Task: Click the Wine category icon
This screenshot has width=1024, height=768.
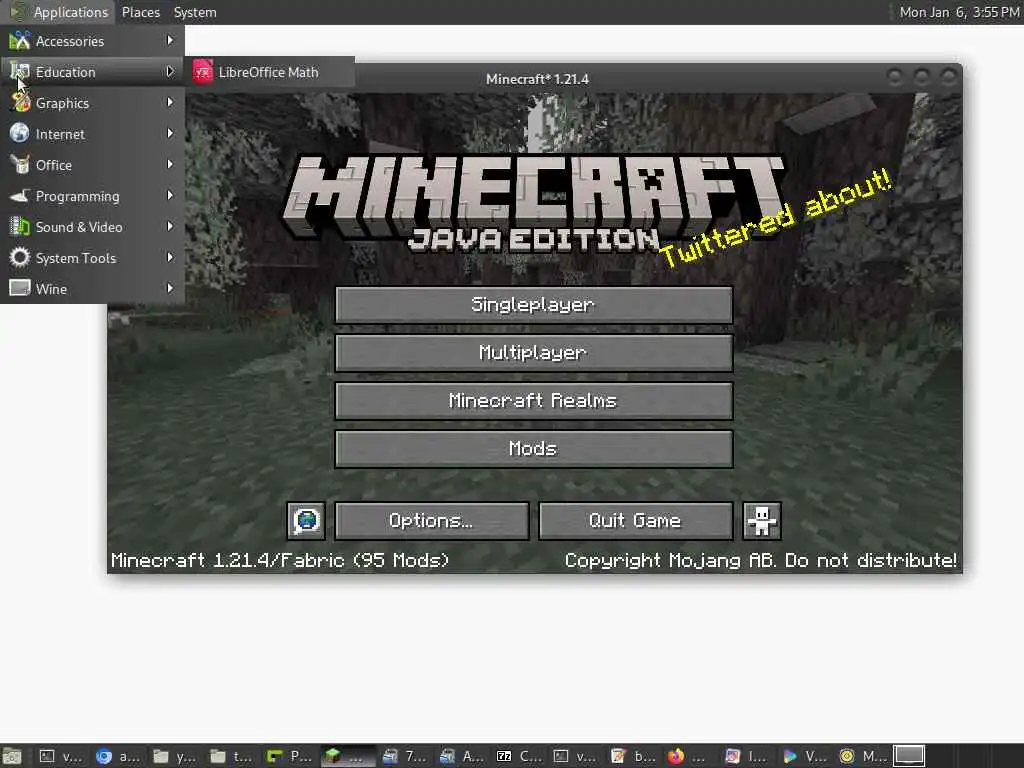Action: (20, 288)
